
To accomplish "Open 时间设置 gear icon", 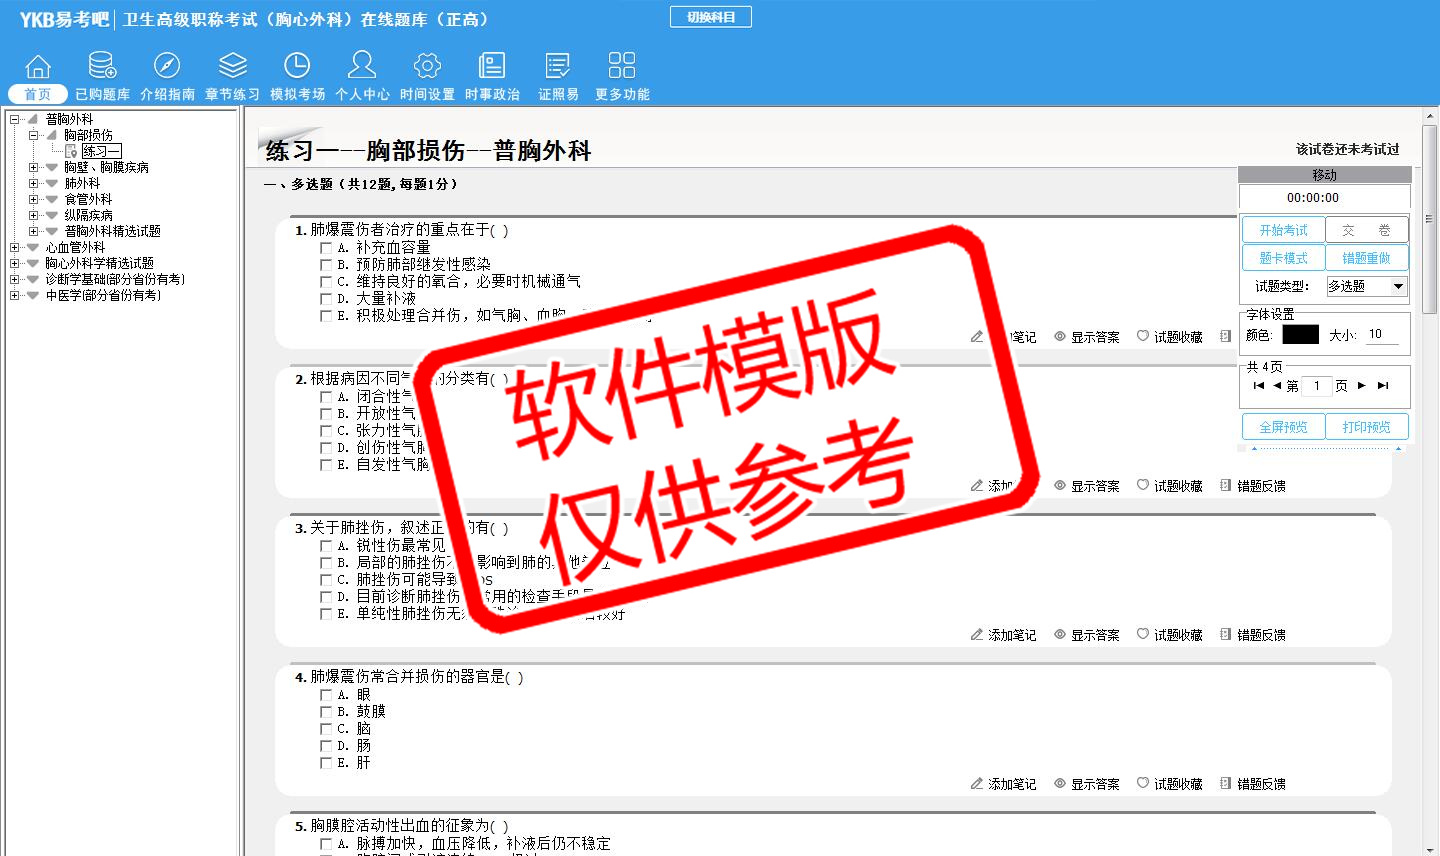I will [427, 66].
